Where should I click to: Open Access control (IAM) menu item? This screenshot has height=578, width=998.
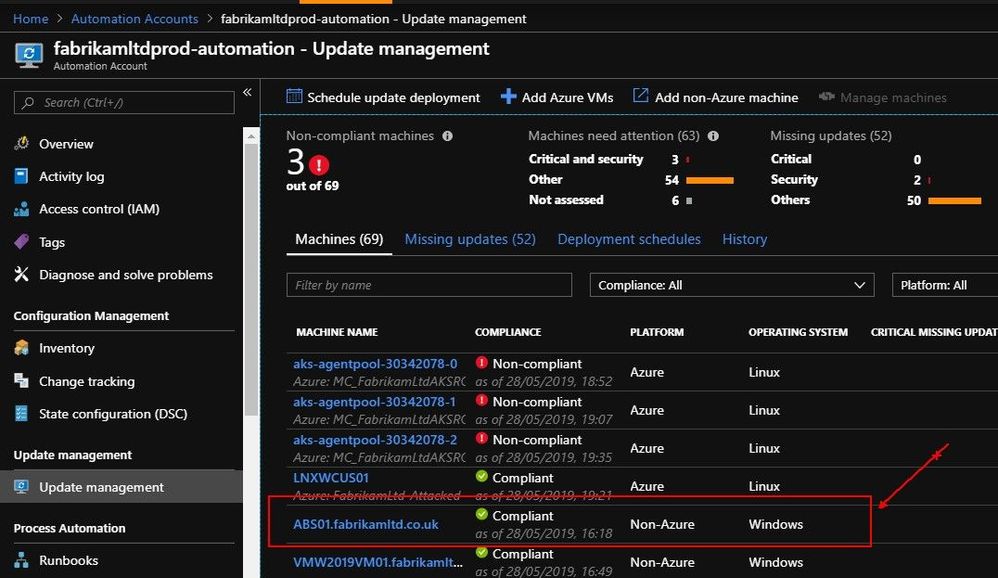(x=99, y=209)
